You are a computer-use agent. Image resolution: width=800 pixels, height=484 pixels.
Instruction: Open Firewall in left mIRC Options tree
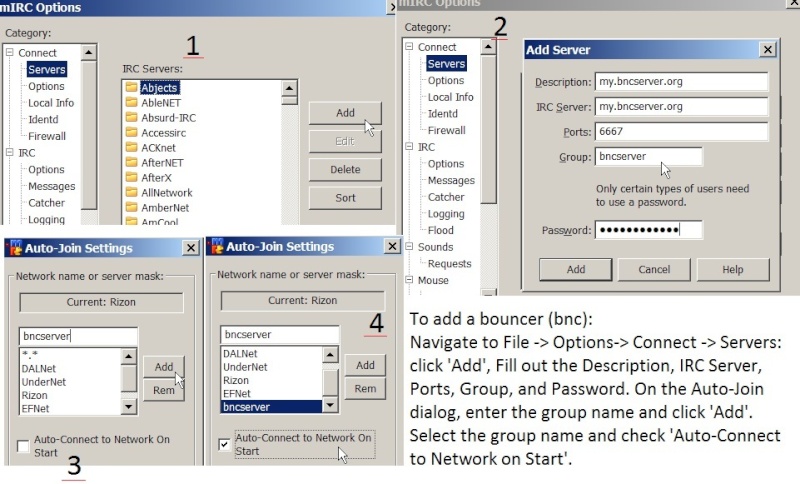(x=46, y=136)
